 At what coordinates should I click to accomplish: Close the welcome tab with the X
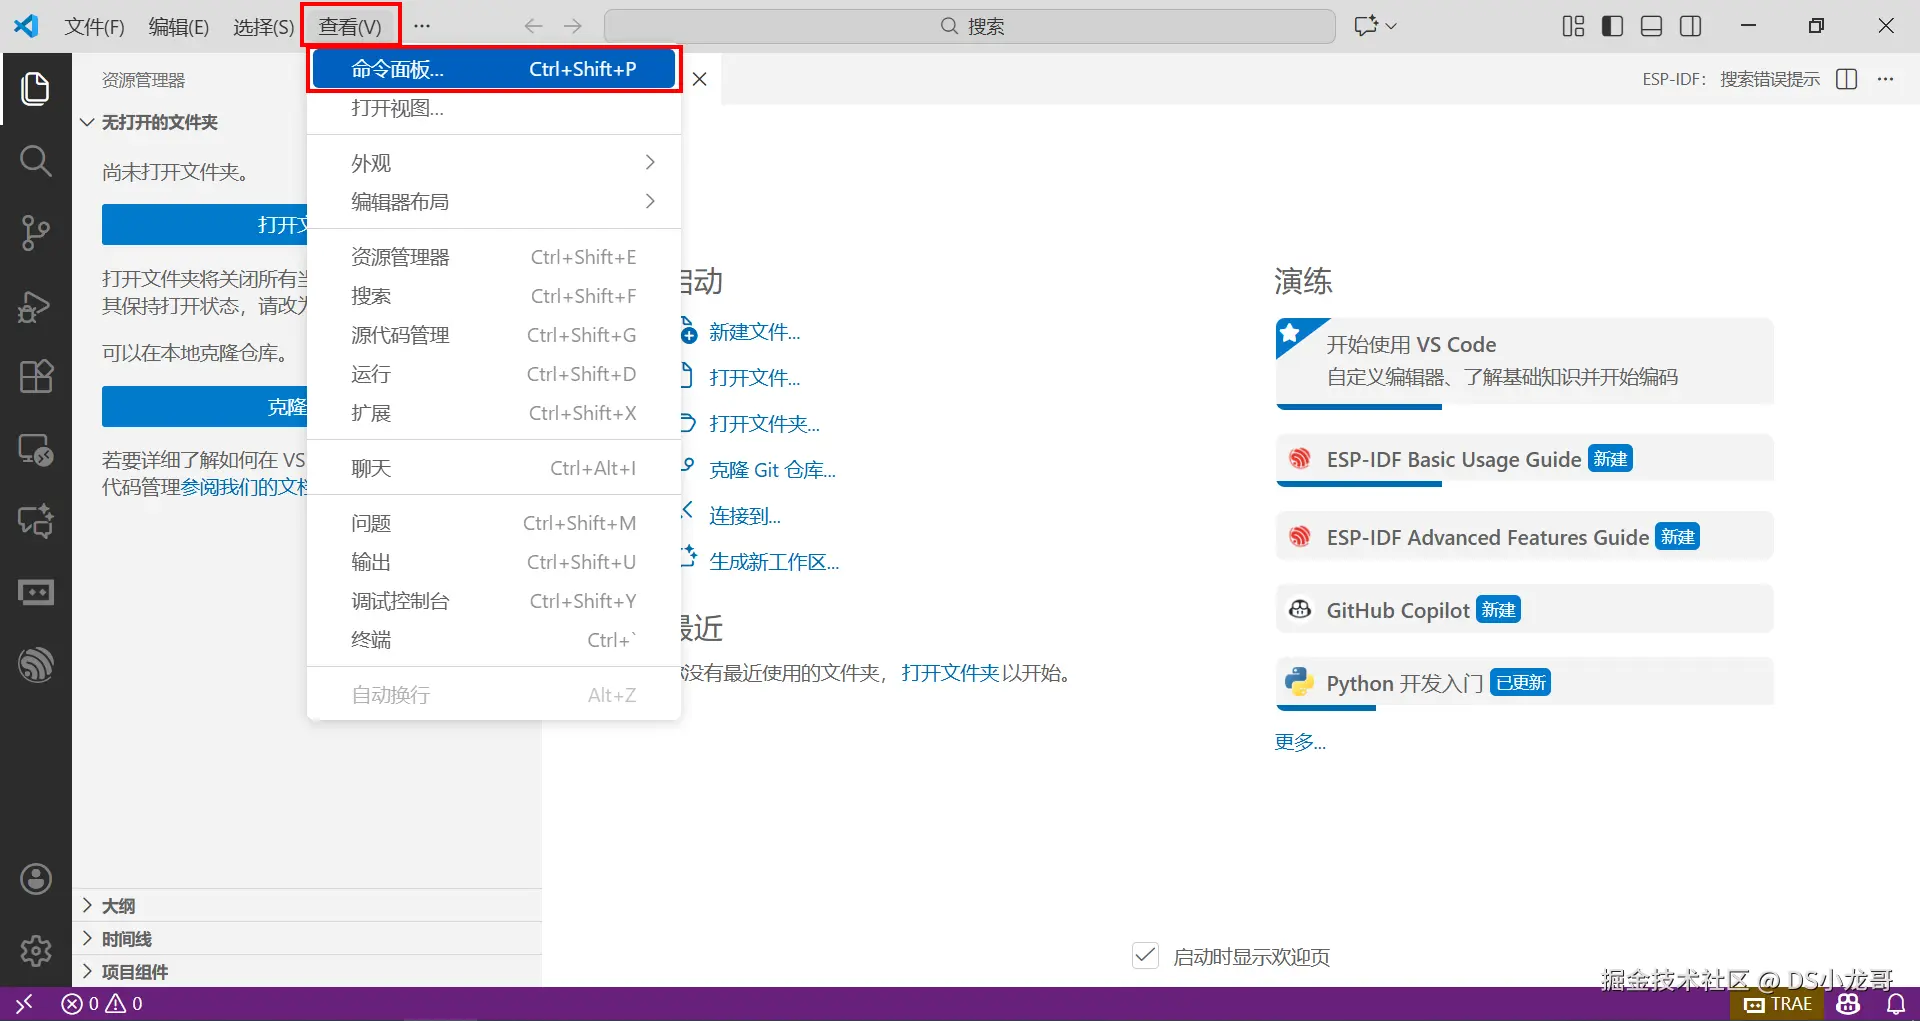coord(700,79)
